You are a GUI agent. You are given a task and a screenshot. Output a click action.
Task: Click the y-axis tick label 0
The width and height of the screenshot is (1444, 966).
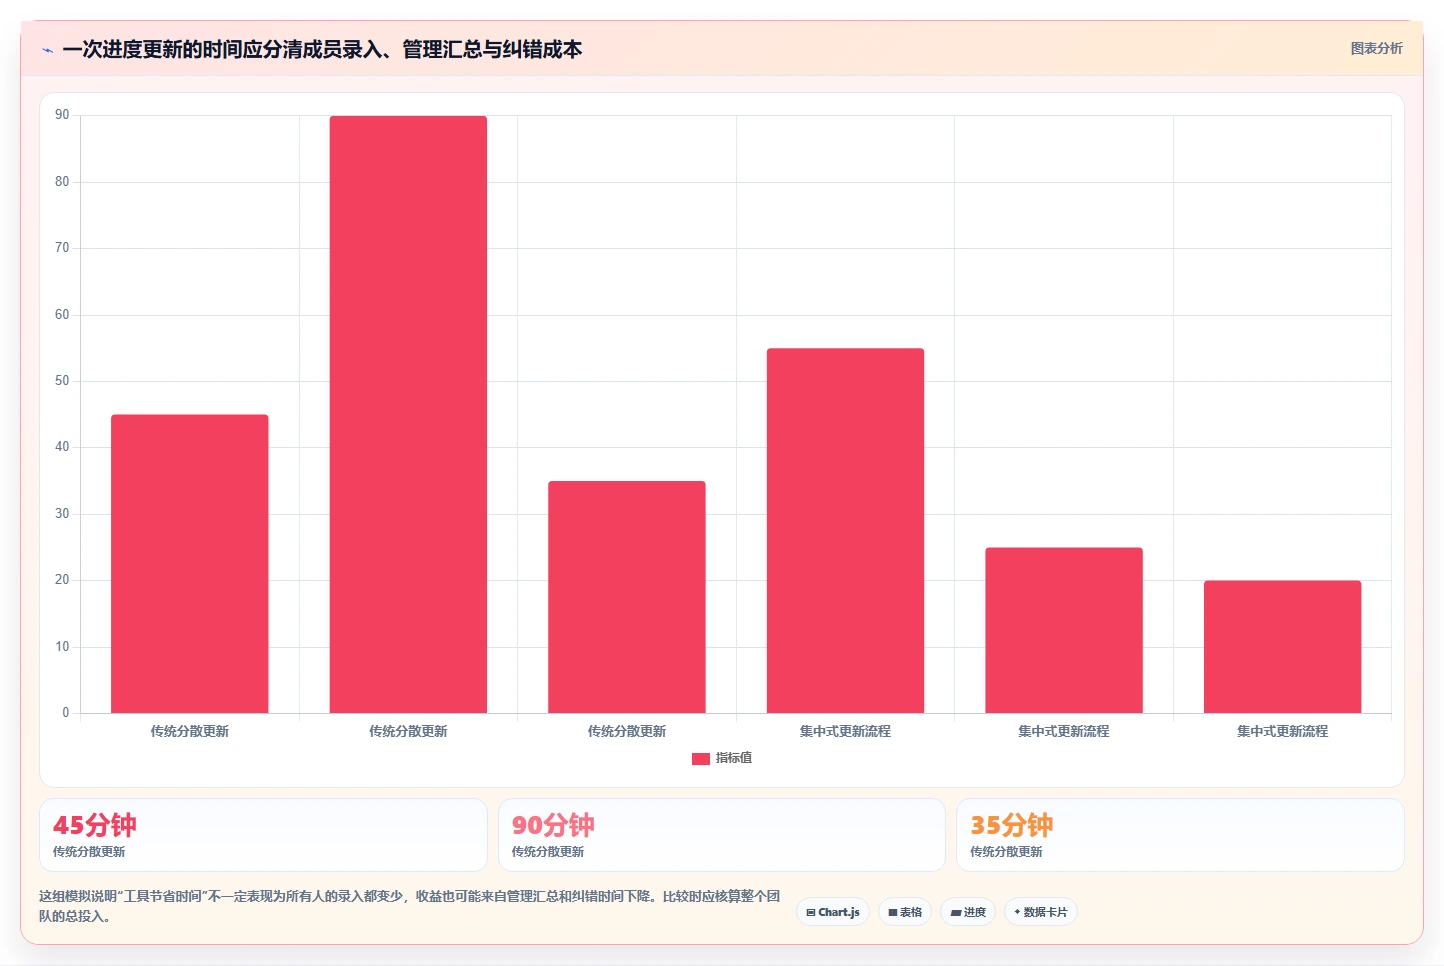click(x=66, y=713)
